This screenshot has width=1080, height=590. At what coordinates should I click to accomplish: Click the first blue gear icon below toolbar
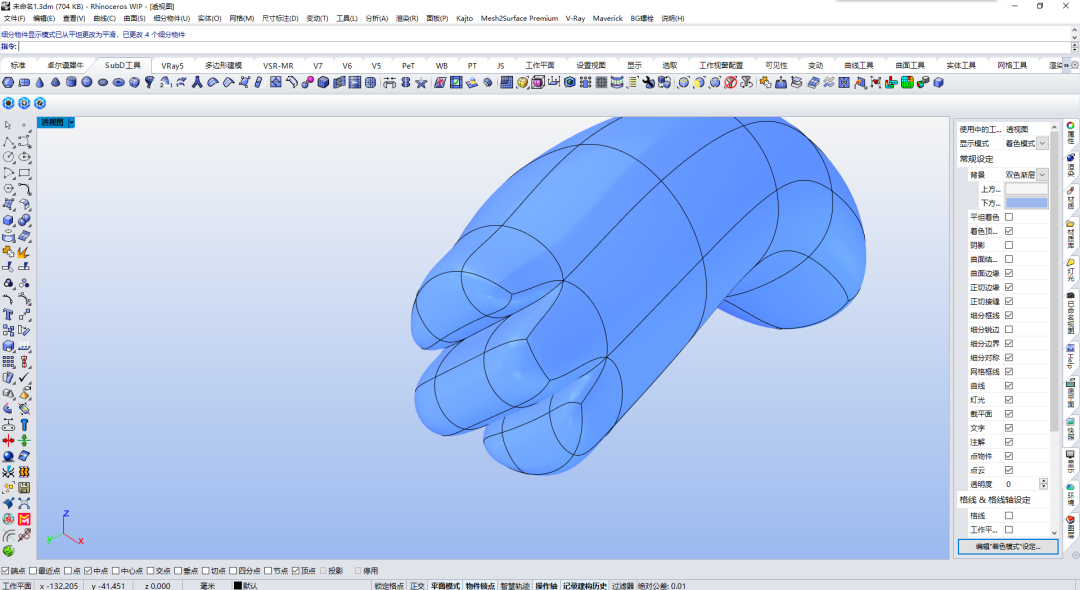8,103
